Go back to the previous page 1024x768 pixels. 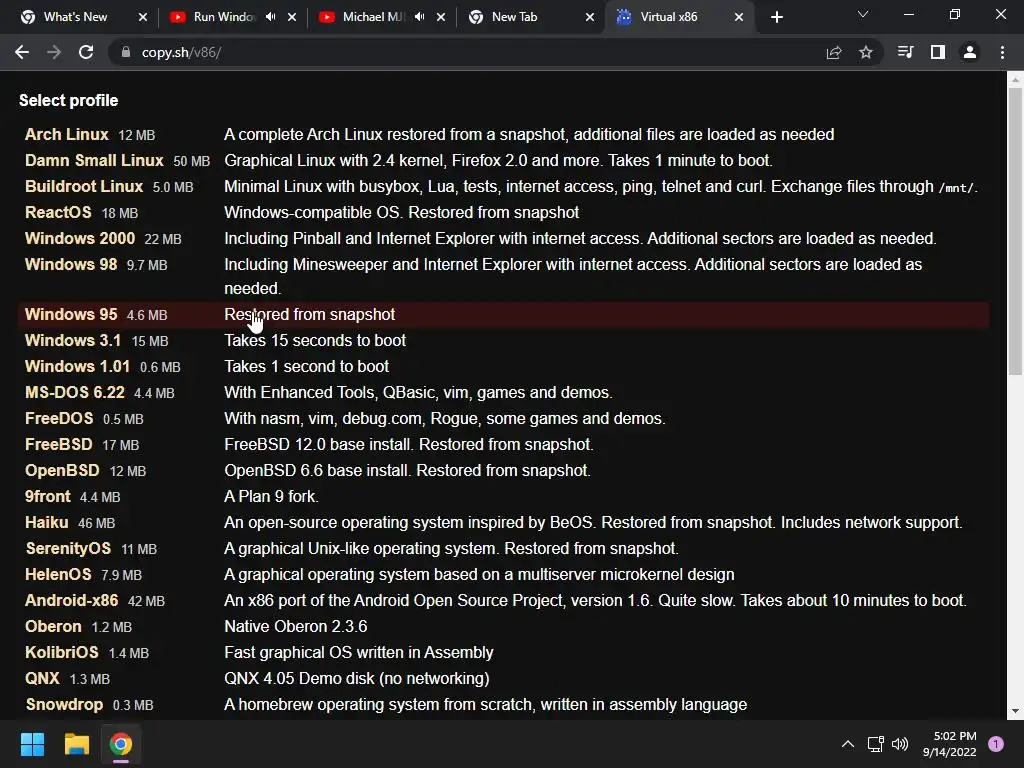coord(22,52)
